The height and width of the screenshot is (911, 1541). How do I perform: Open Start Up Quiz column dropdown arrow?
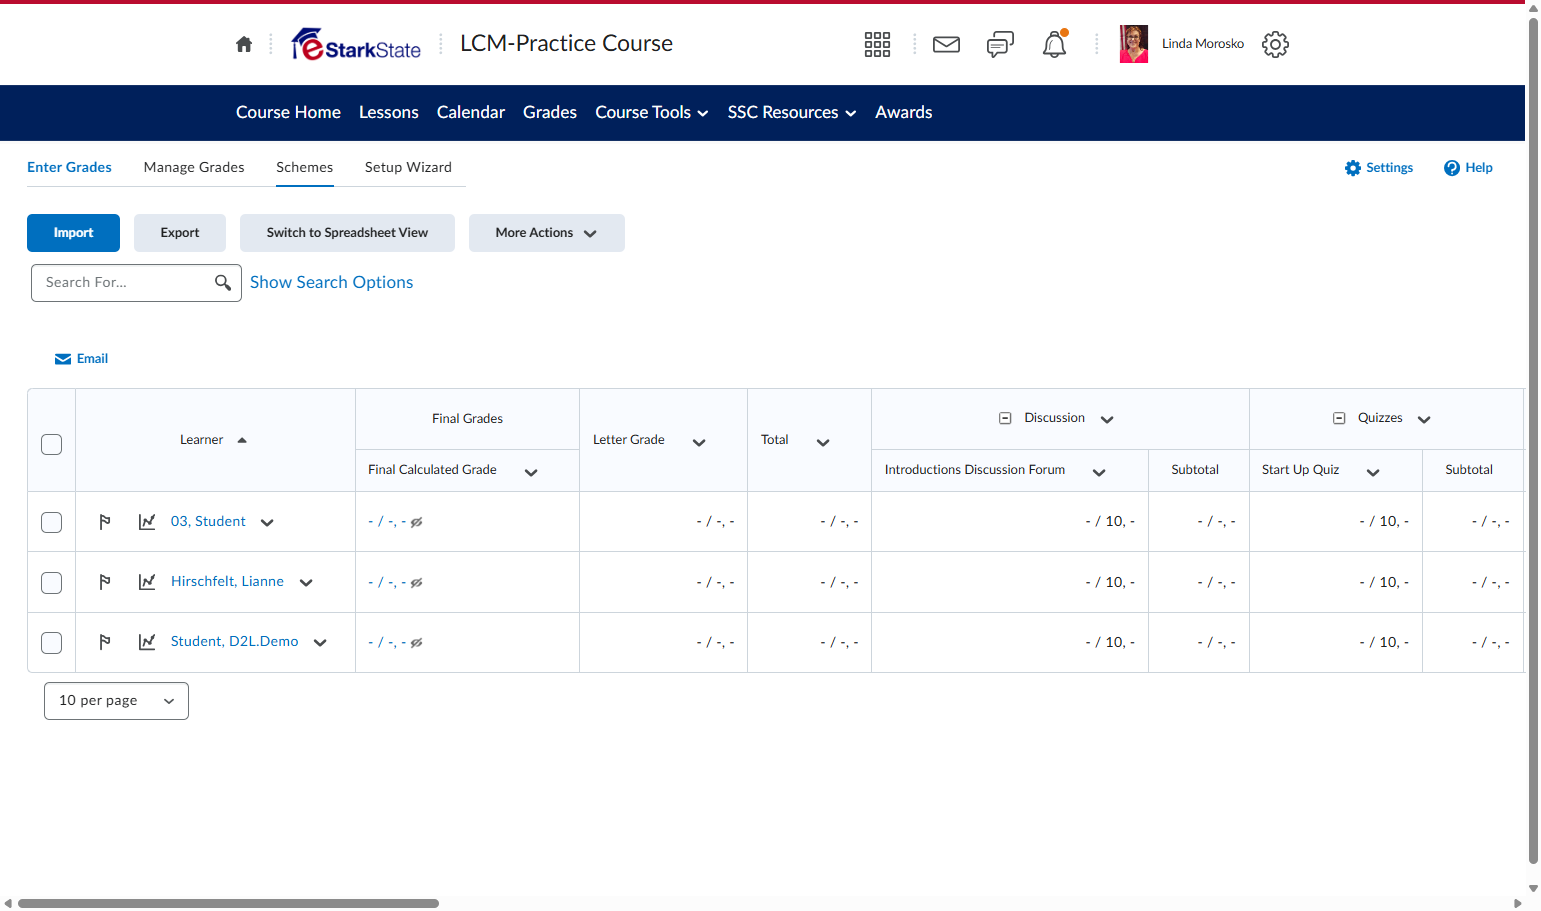point(1373,473)
